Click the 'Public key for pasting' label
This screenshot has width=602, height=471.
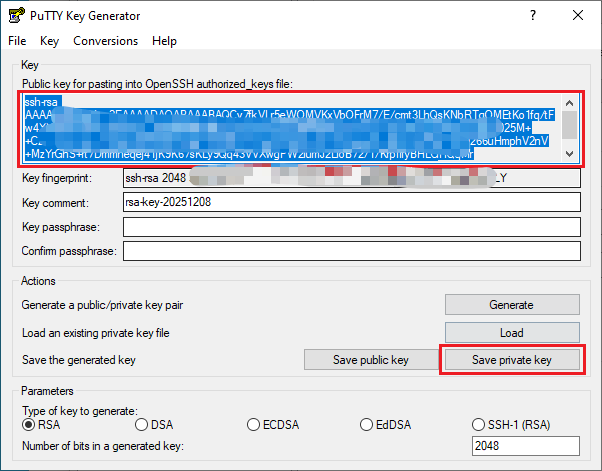[157, 84]
